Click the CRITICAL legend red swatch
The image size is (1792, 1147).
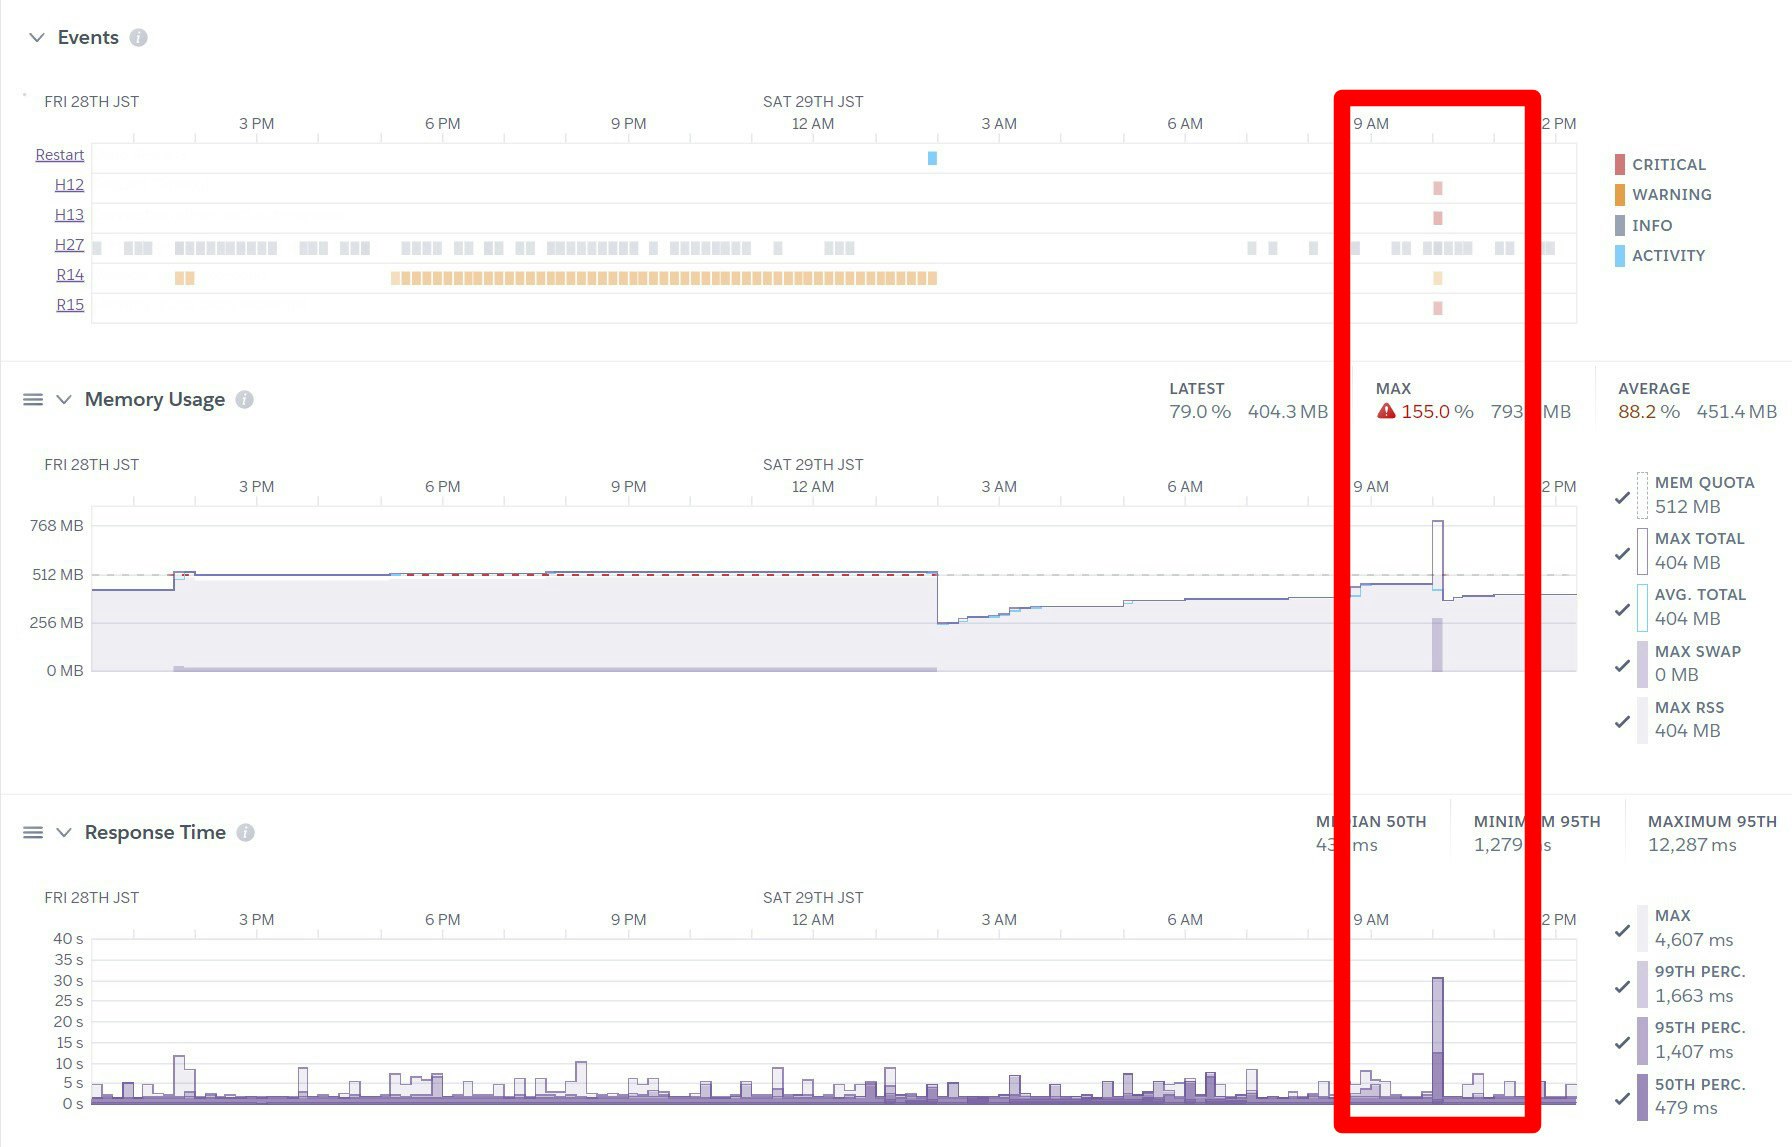[x=1620, y=165]
